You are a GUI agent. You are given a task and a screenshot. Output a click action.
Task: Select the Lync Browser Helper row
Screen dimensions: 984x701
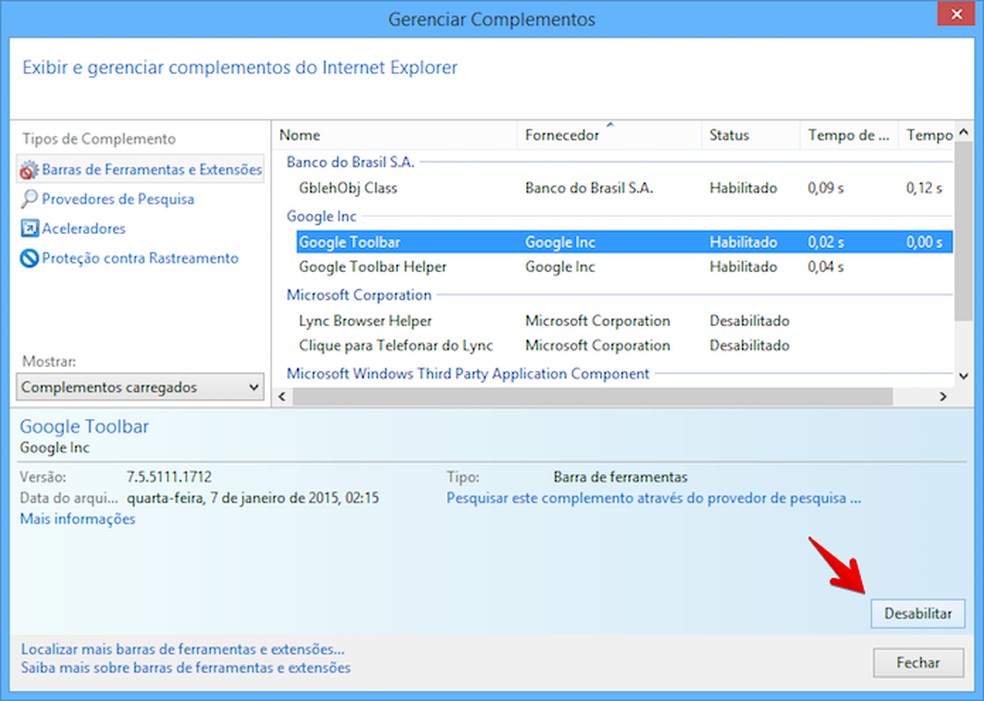coord(624,321)
